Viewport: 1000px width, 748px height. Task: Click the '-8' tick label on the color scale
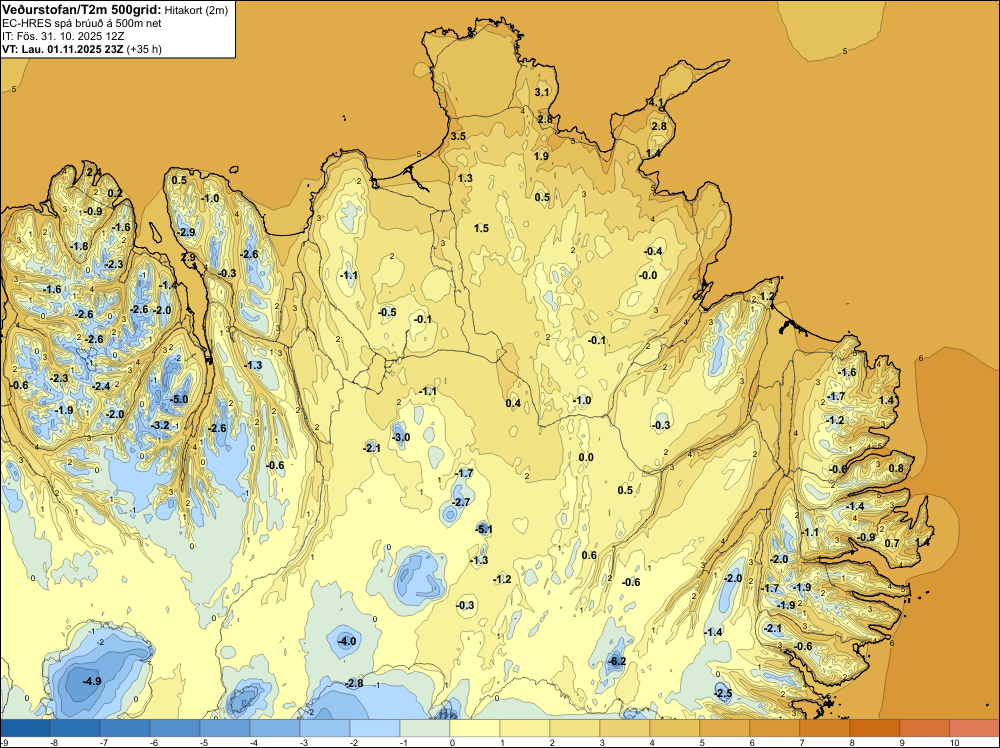point(54,742)
